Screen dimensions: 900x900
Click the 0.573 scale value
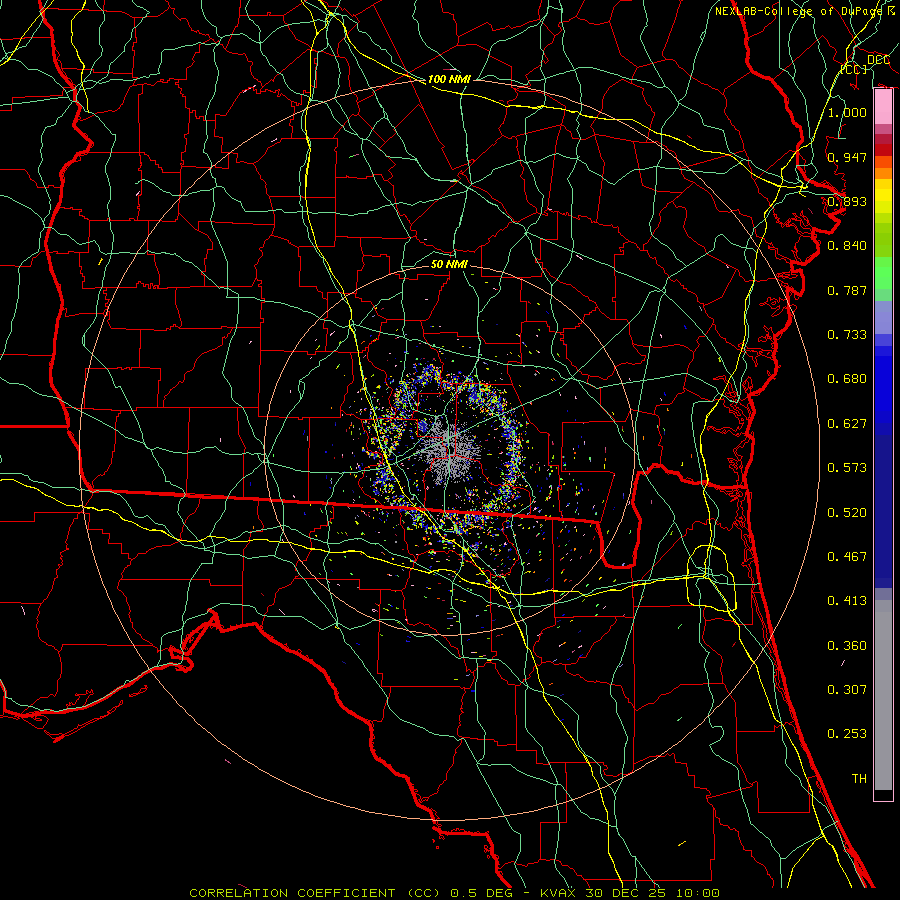point(847,468)
